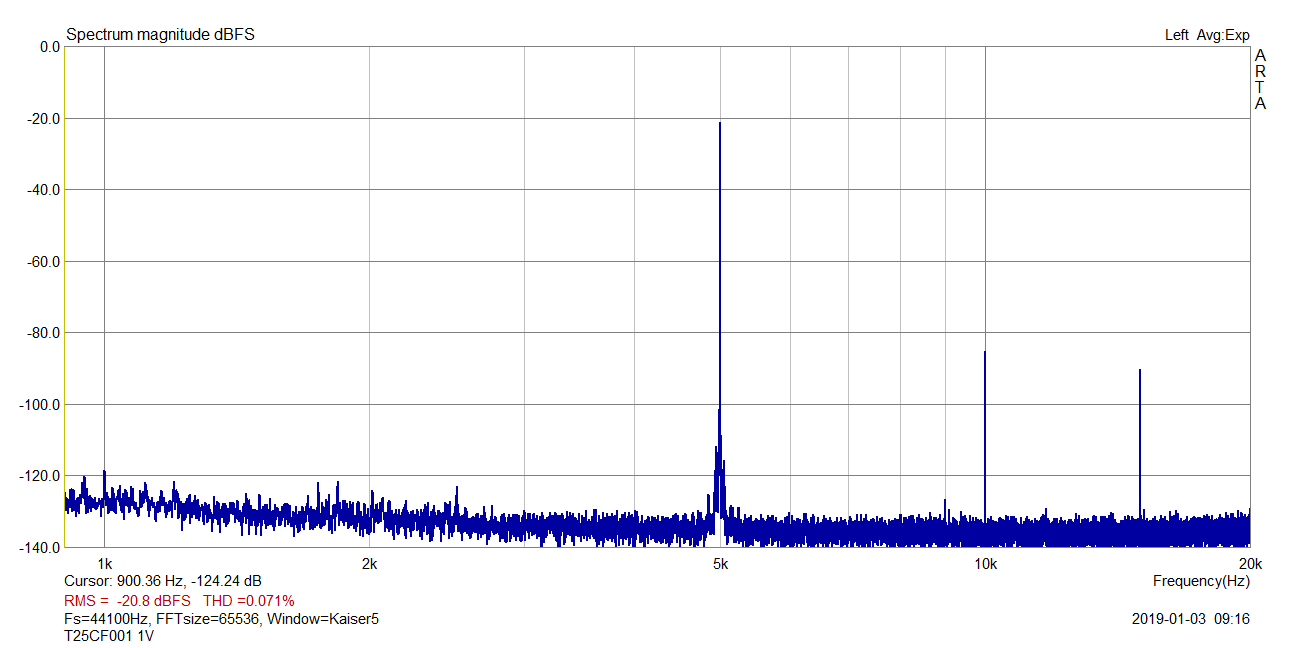This screenshot has height=648, width=1314.
Task: Click the '-120.0' y-axis label
Action: tap(40, 476)
